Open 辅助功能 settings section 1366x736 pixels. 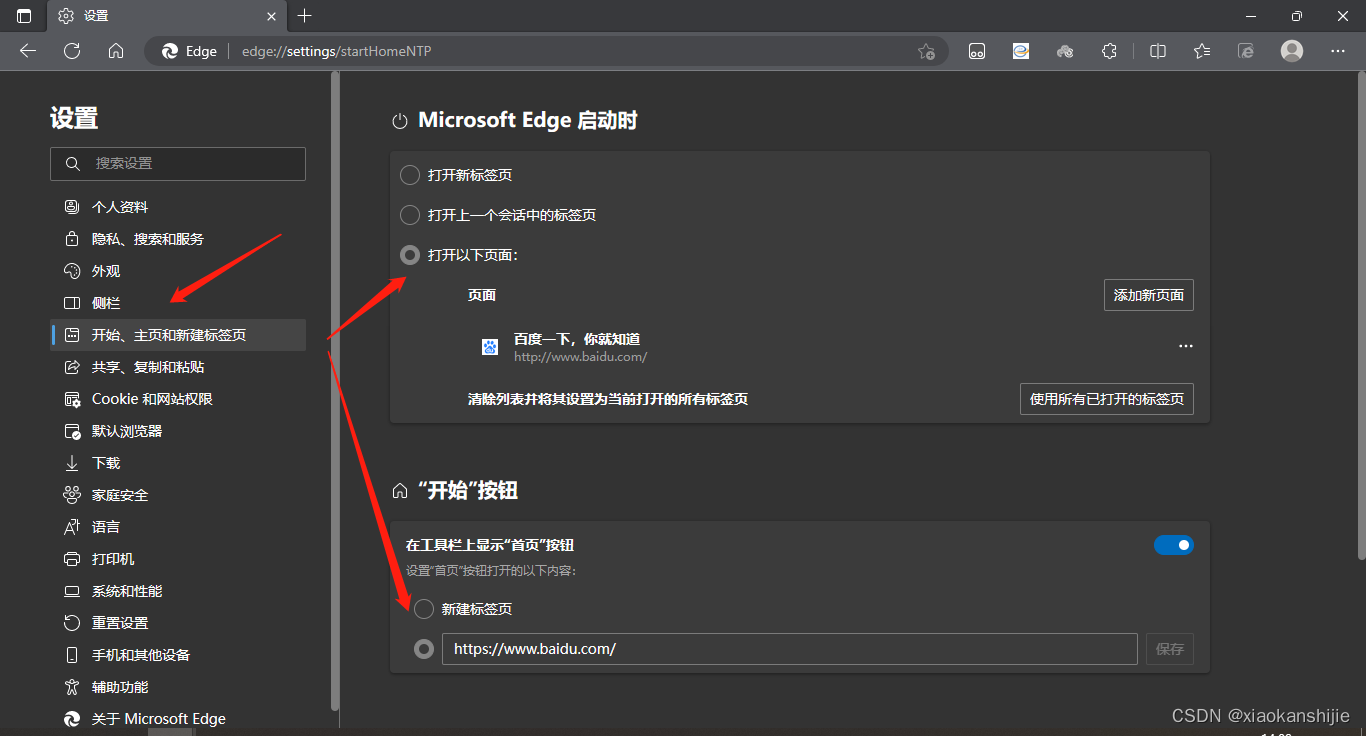point(178,687)
